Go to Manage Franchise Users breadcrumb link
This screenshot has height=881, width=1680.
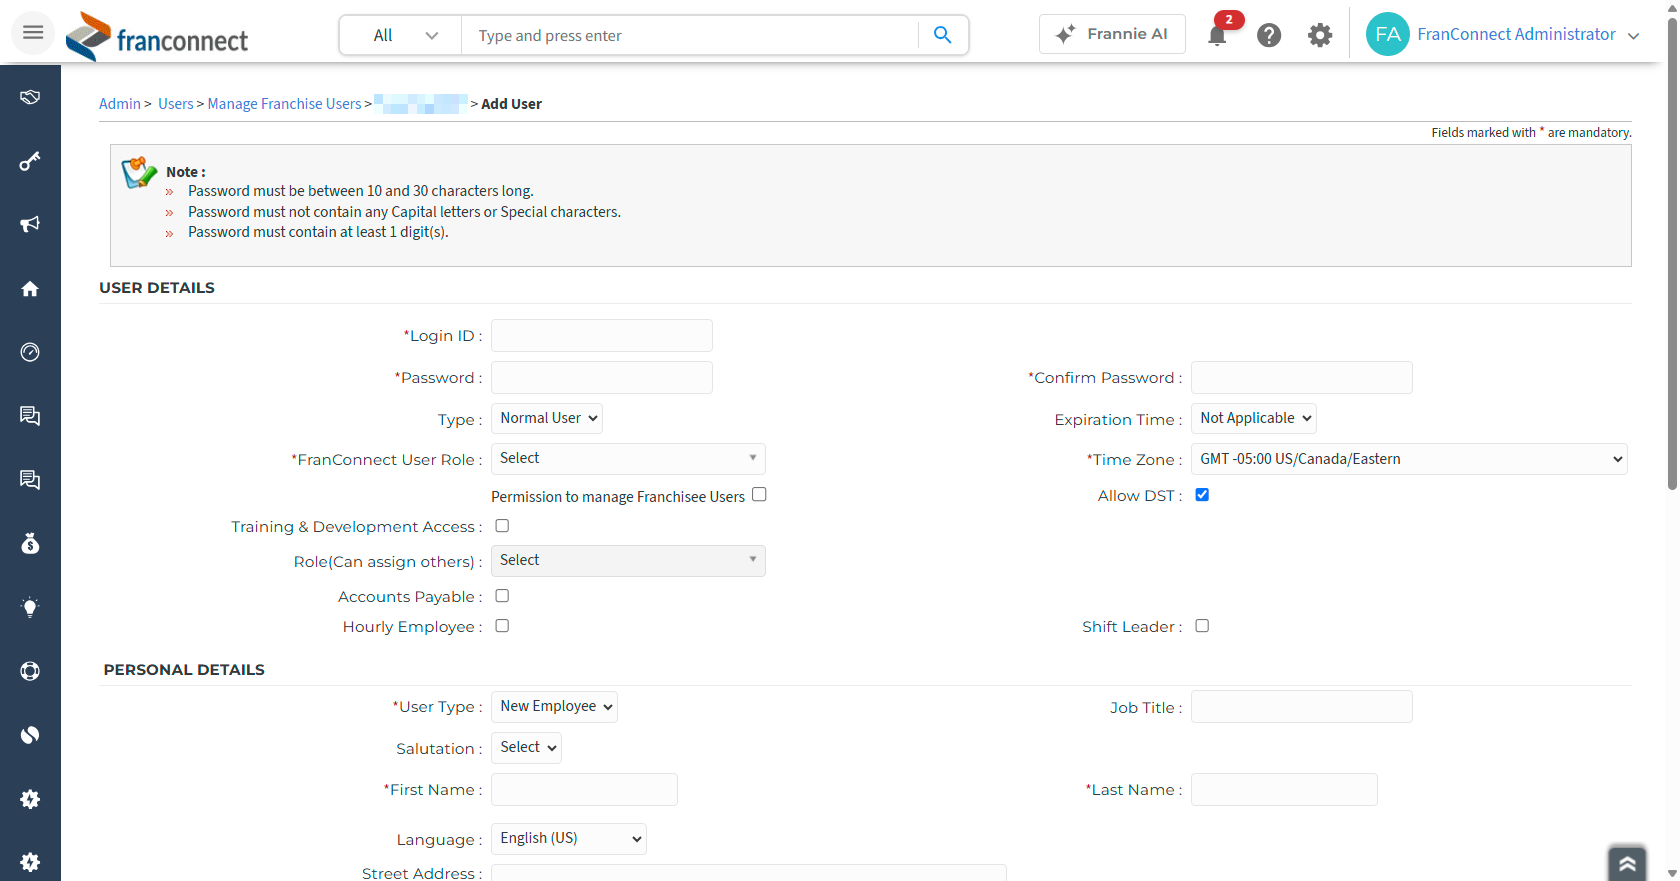[x=284, y=104]
